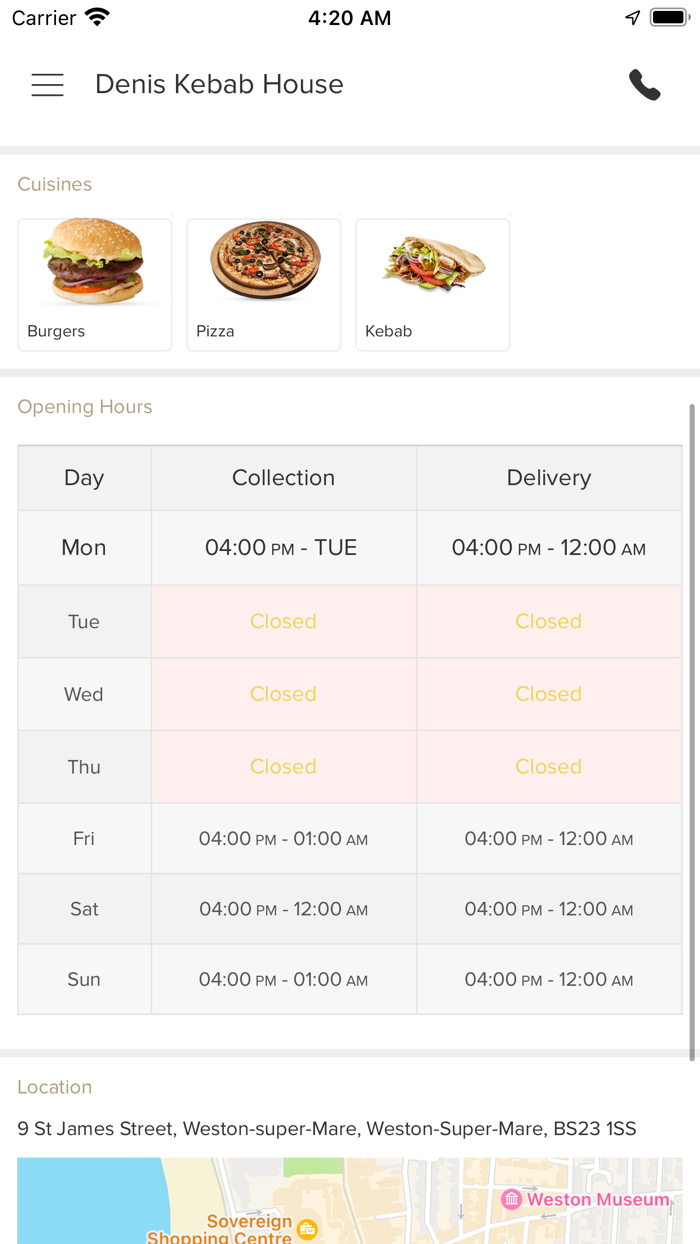Tap the Collection column header
This screenshot has width=700, height=1244.
pyautogui.click(x=283, y=477)
